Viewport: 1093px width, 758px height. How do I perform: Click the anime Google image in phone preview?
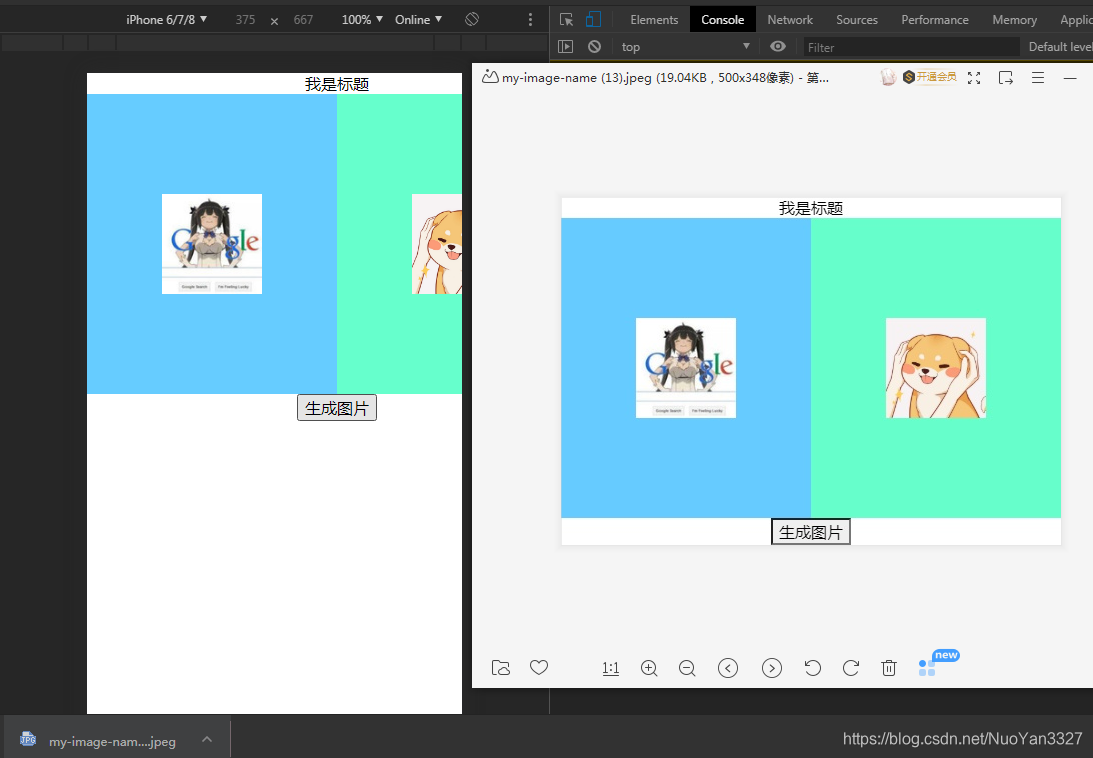coord(212,244)
